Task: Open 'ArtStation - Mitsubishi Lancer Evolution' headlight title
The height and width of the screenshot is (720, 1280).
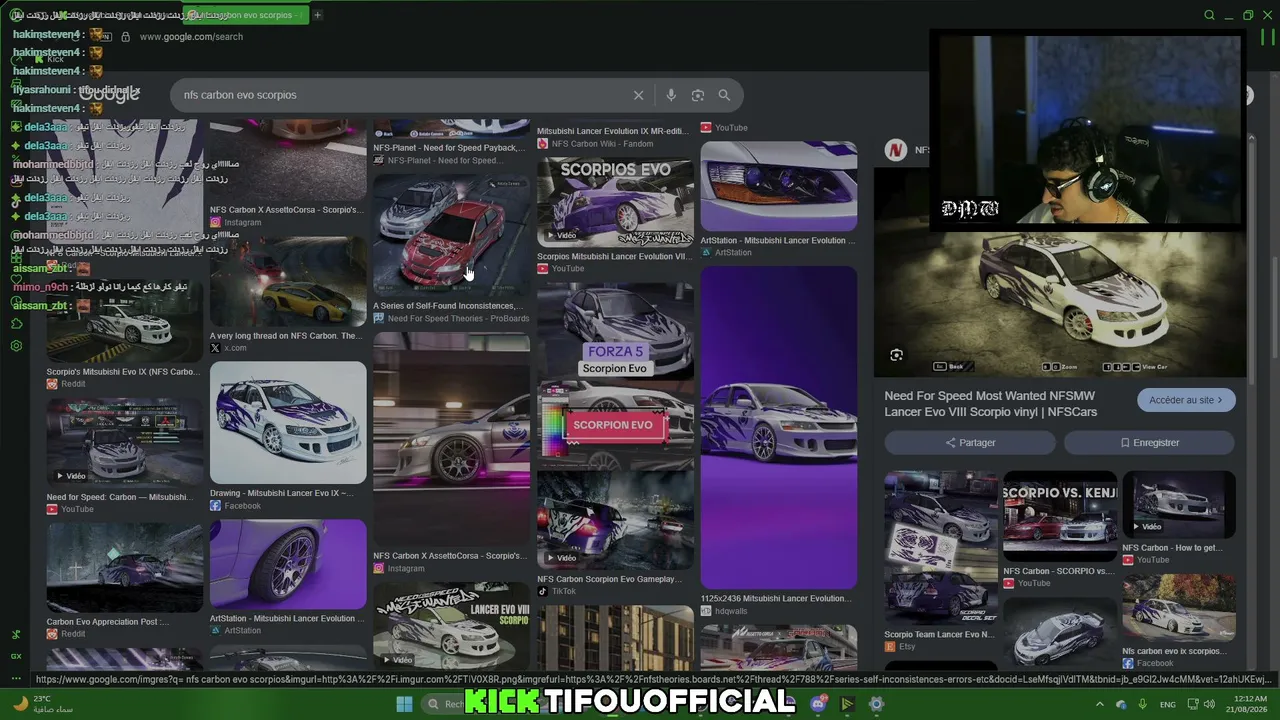Action: click(778, 241)
